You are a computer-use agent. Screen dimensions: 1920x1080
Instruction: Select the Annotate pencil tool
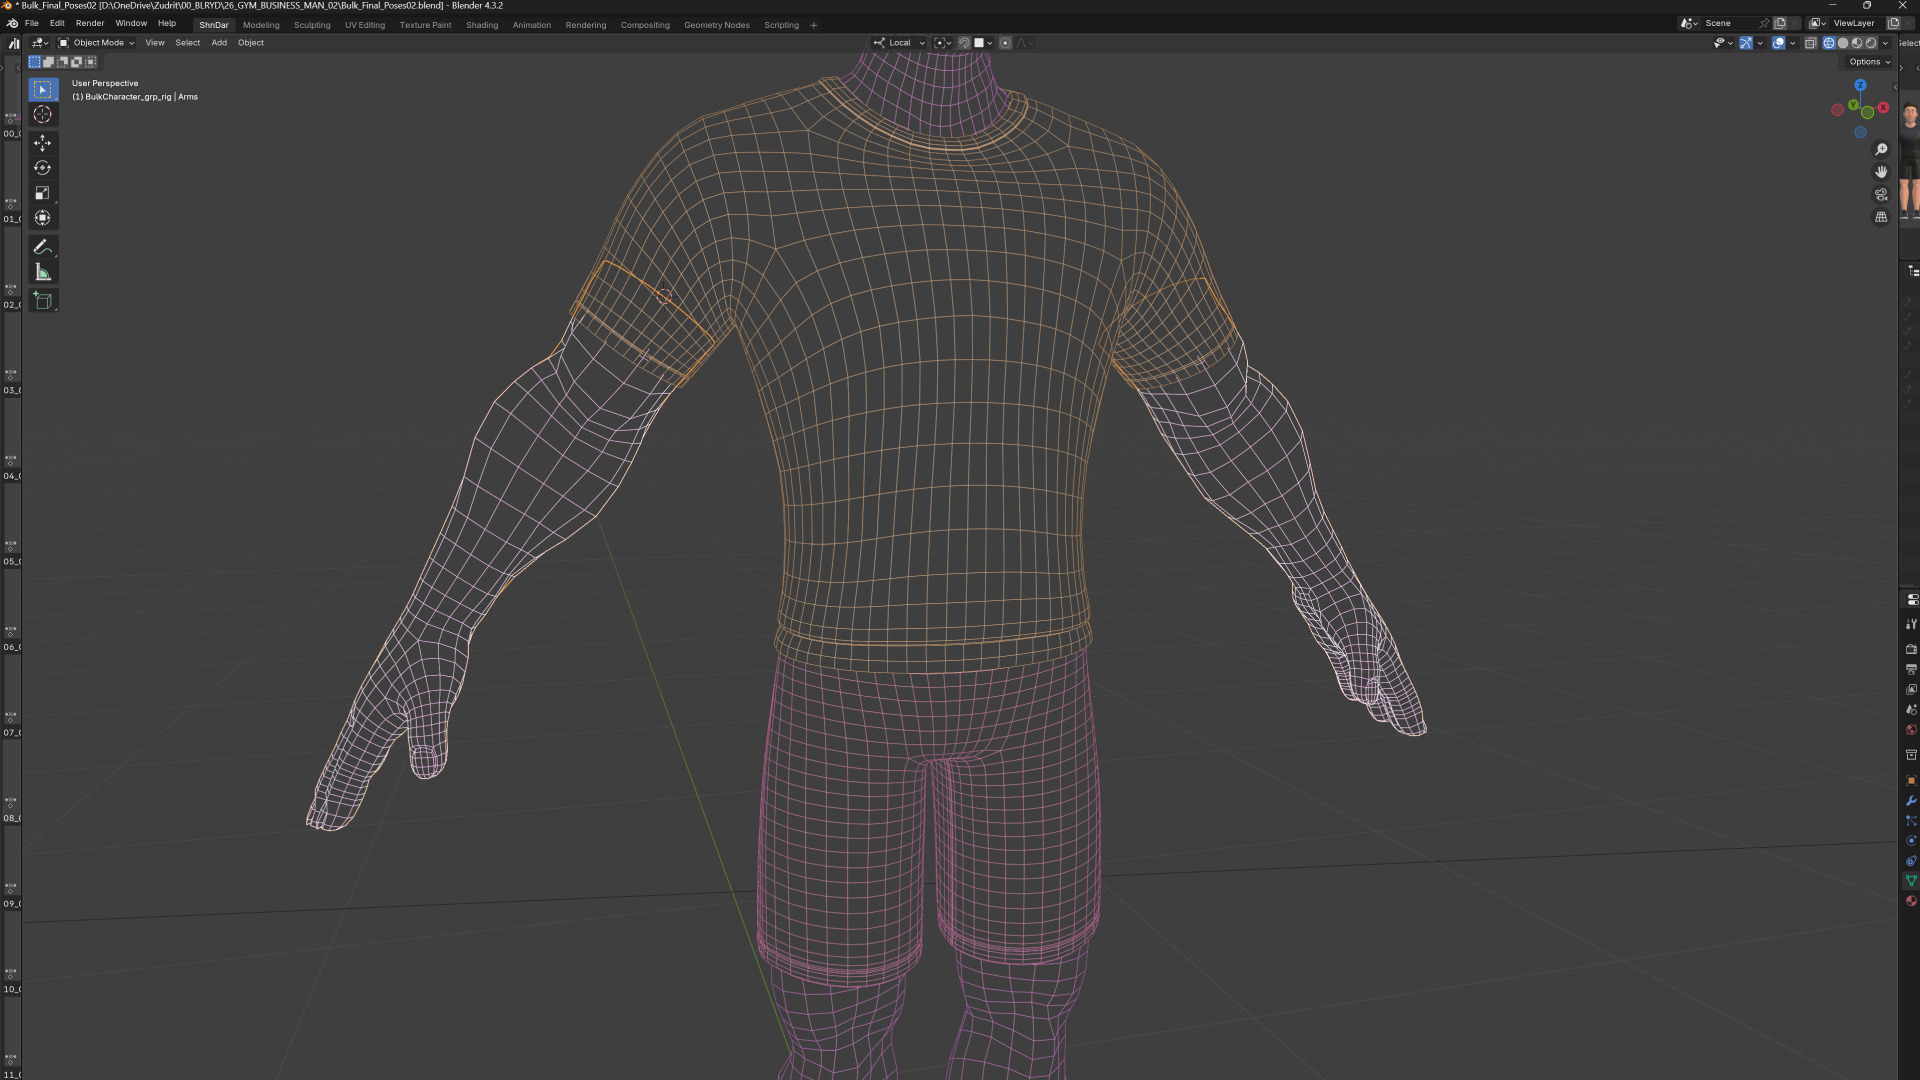[x=42, y=247]
